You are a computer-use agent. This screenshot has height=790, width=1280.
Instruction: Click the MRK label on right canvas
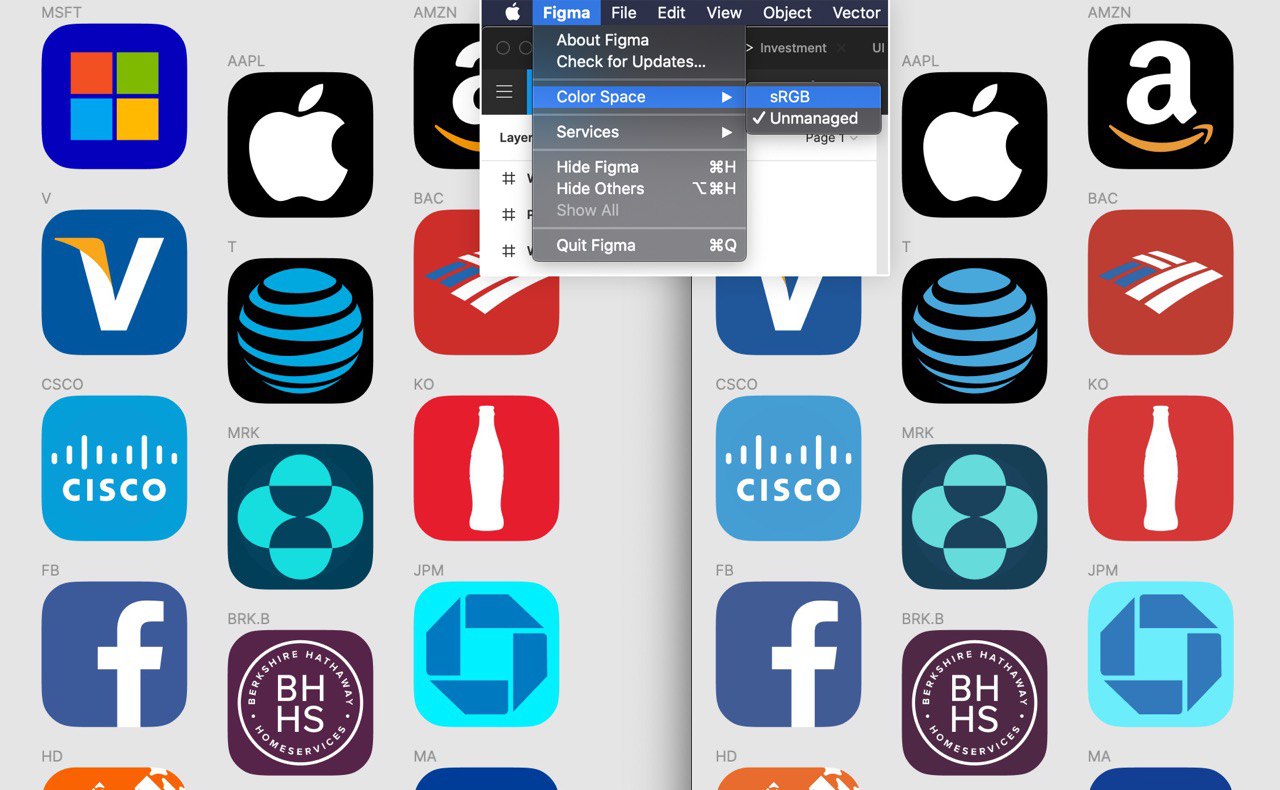coord(917,433)
